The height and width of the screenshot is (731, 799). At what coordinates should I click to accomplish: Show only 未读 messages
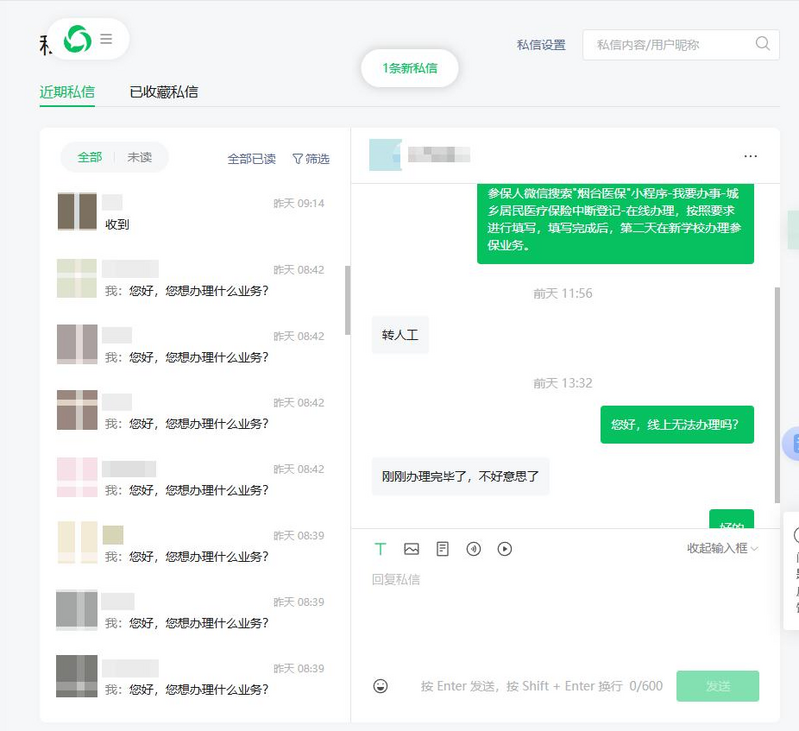[140, 157]
